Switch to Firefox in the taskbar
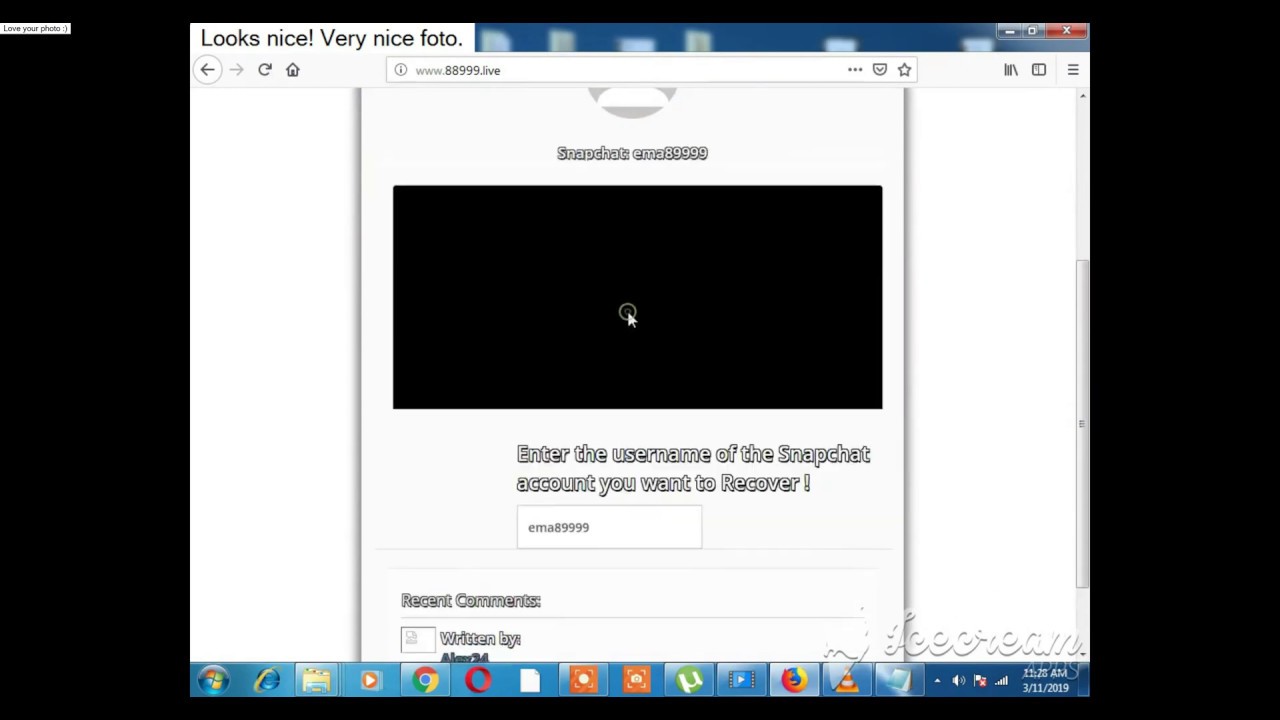Screen dimensions: 1280x720 click(x=793, y=681)
